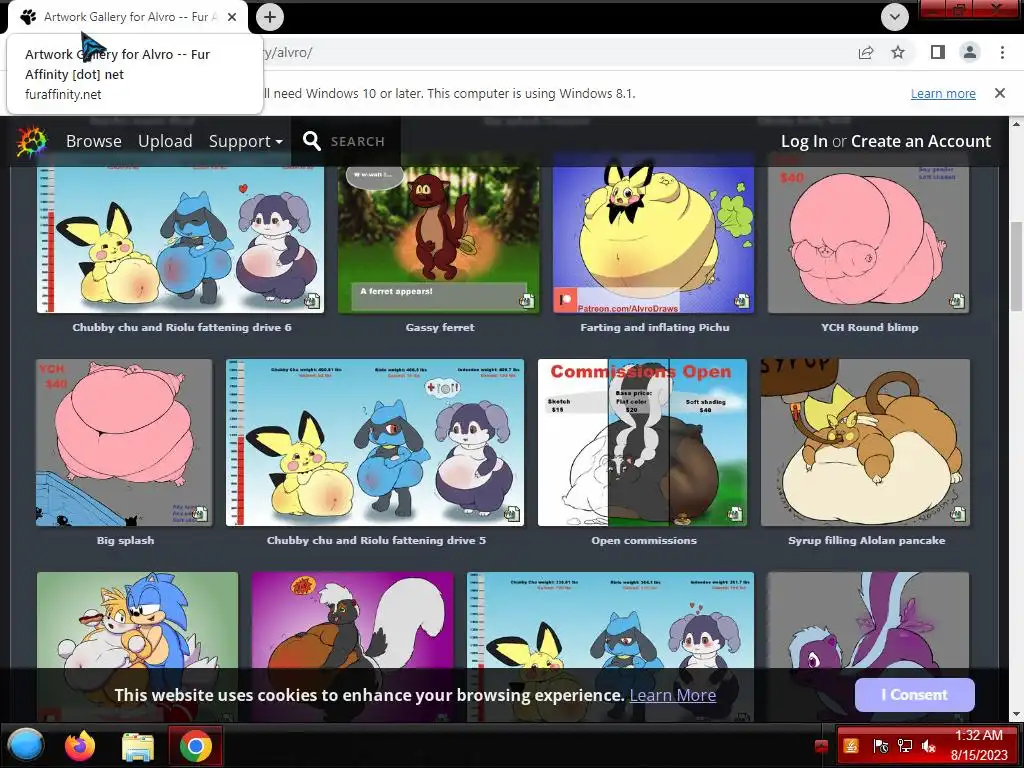Click file type icon on fattening drive 5 thumbnail

tap(511, 513)
